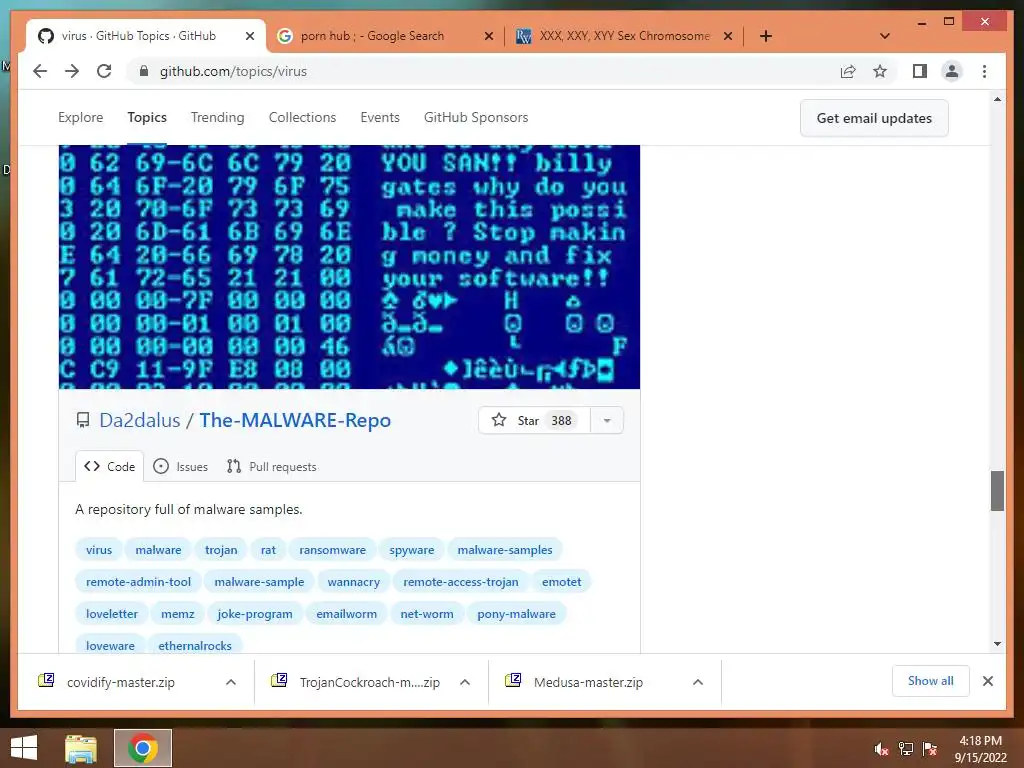Go forward to the next page

(x=72, y=71)
